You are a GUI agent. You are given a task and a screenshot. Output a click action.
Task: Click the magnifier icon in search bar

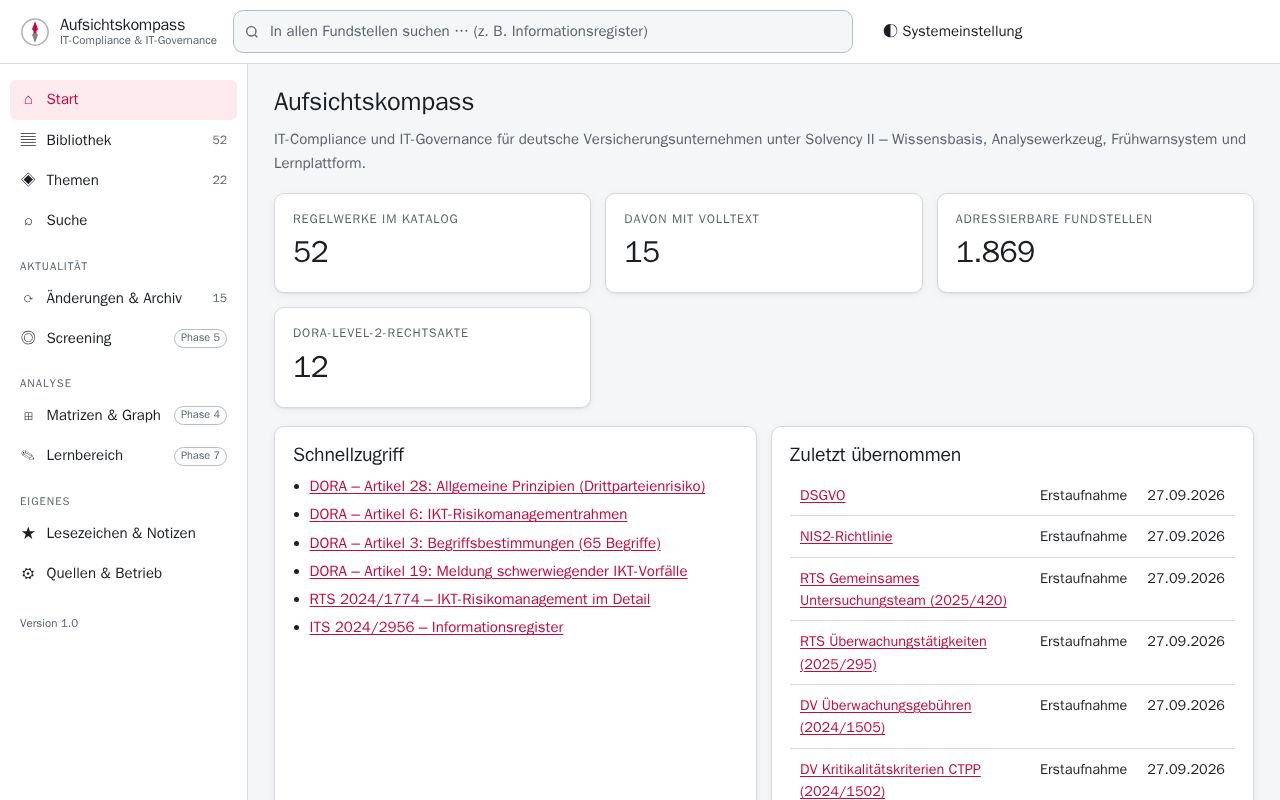tap(252, 32)
